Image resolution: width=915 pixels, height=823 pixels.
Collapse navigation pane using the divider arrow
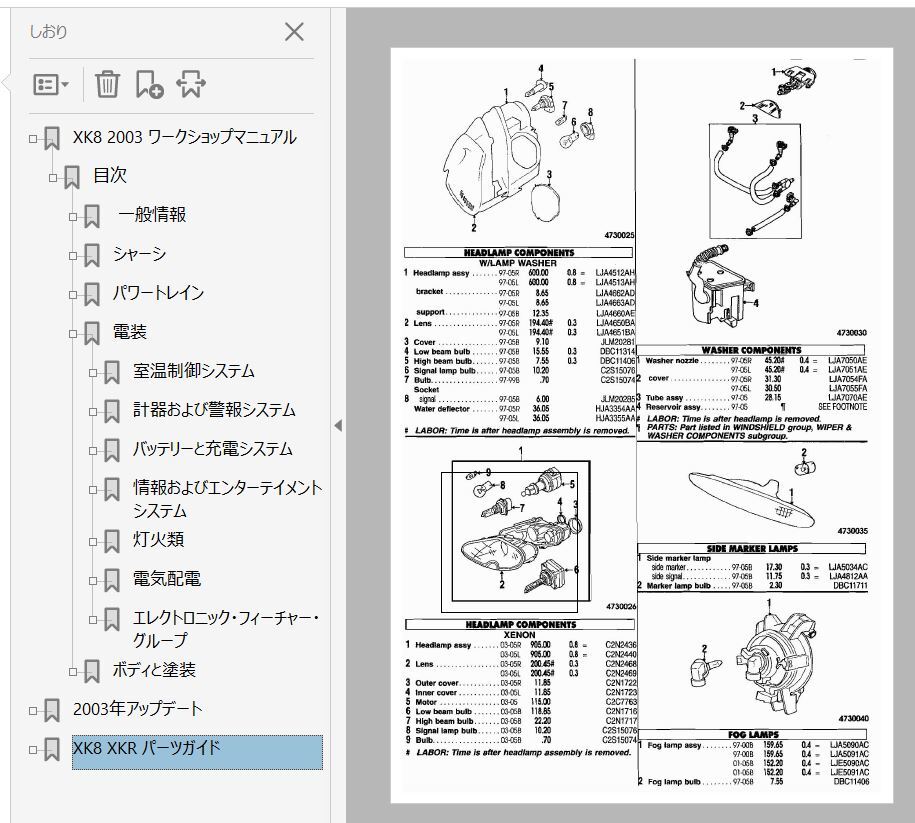(x=338, y=426)
